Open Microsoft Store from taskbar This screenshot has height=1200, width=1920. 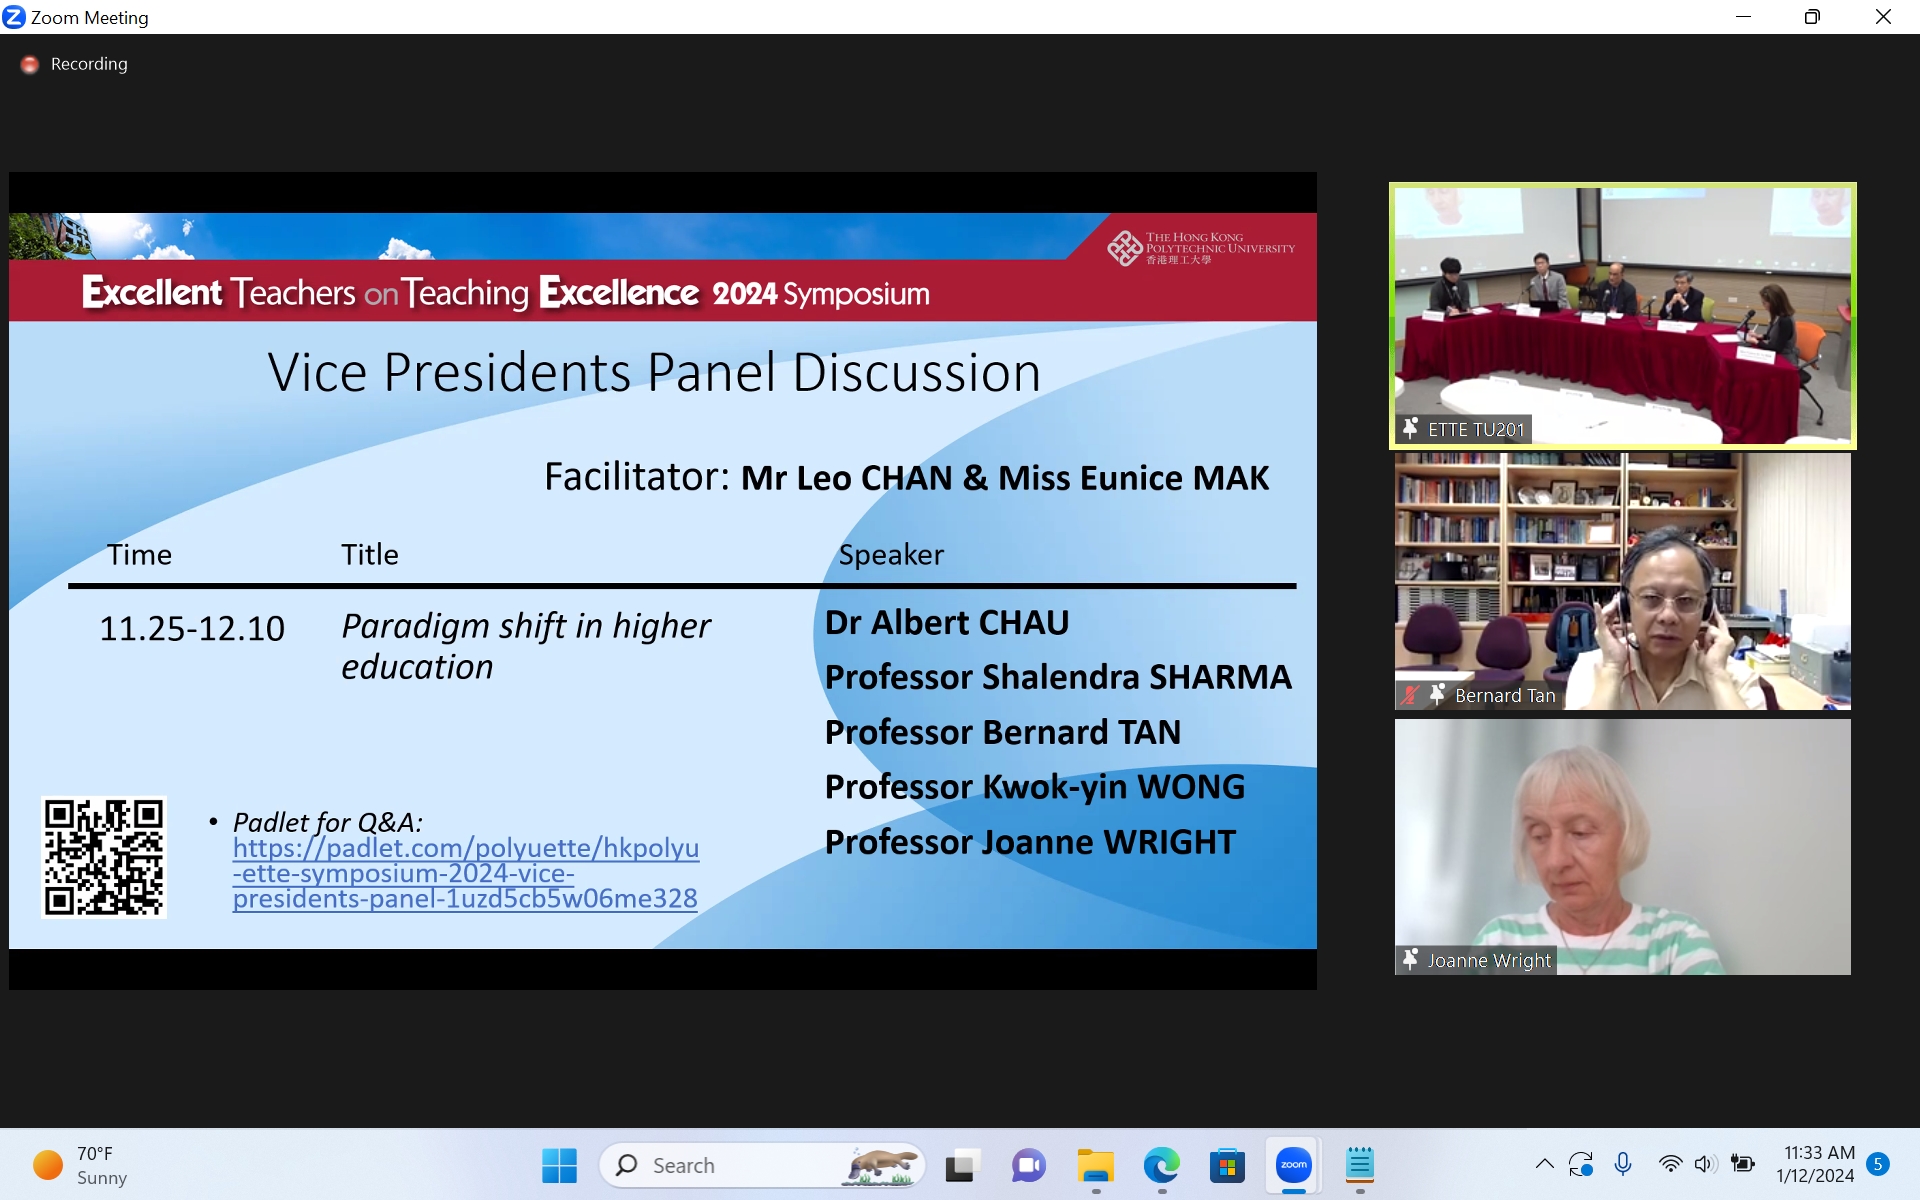[x=1227, y=1165]
